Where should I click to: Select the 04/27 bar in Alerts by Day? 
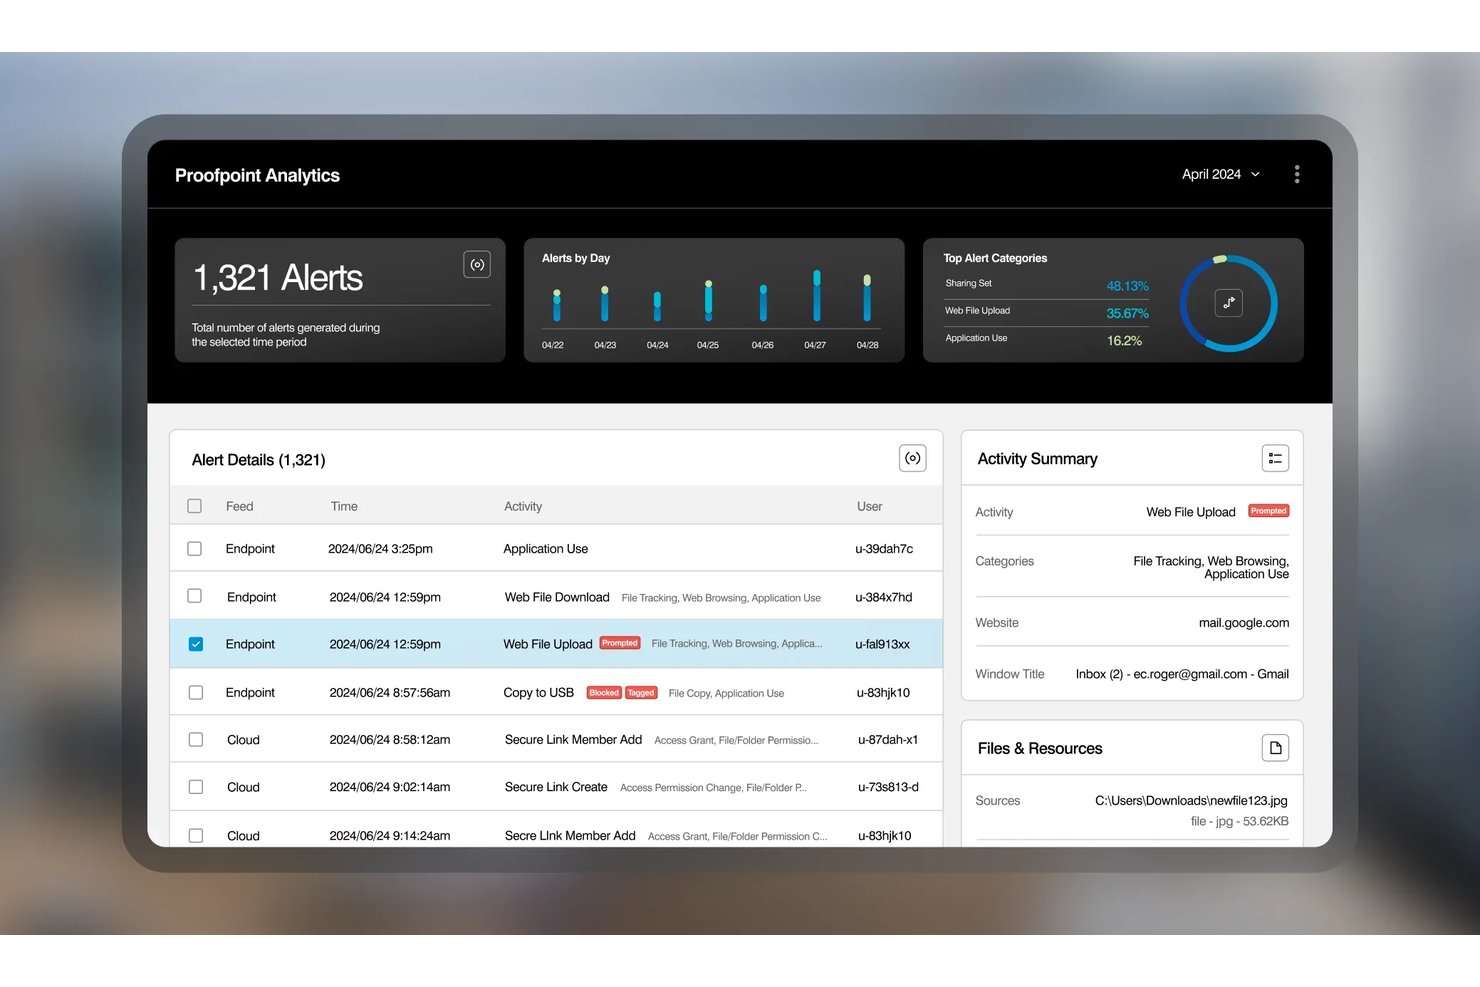817,295
